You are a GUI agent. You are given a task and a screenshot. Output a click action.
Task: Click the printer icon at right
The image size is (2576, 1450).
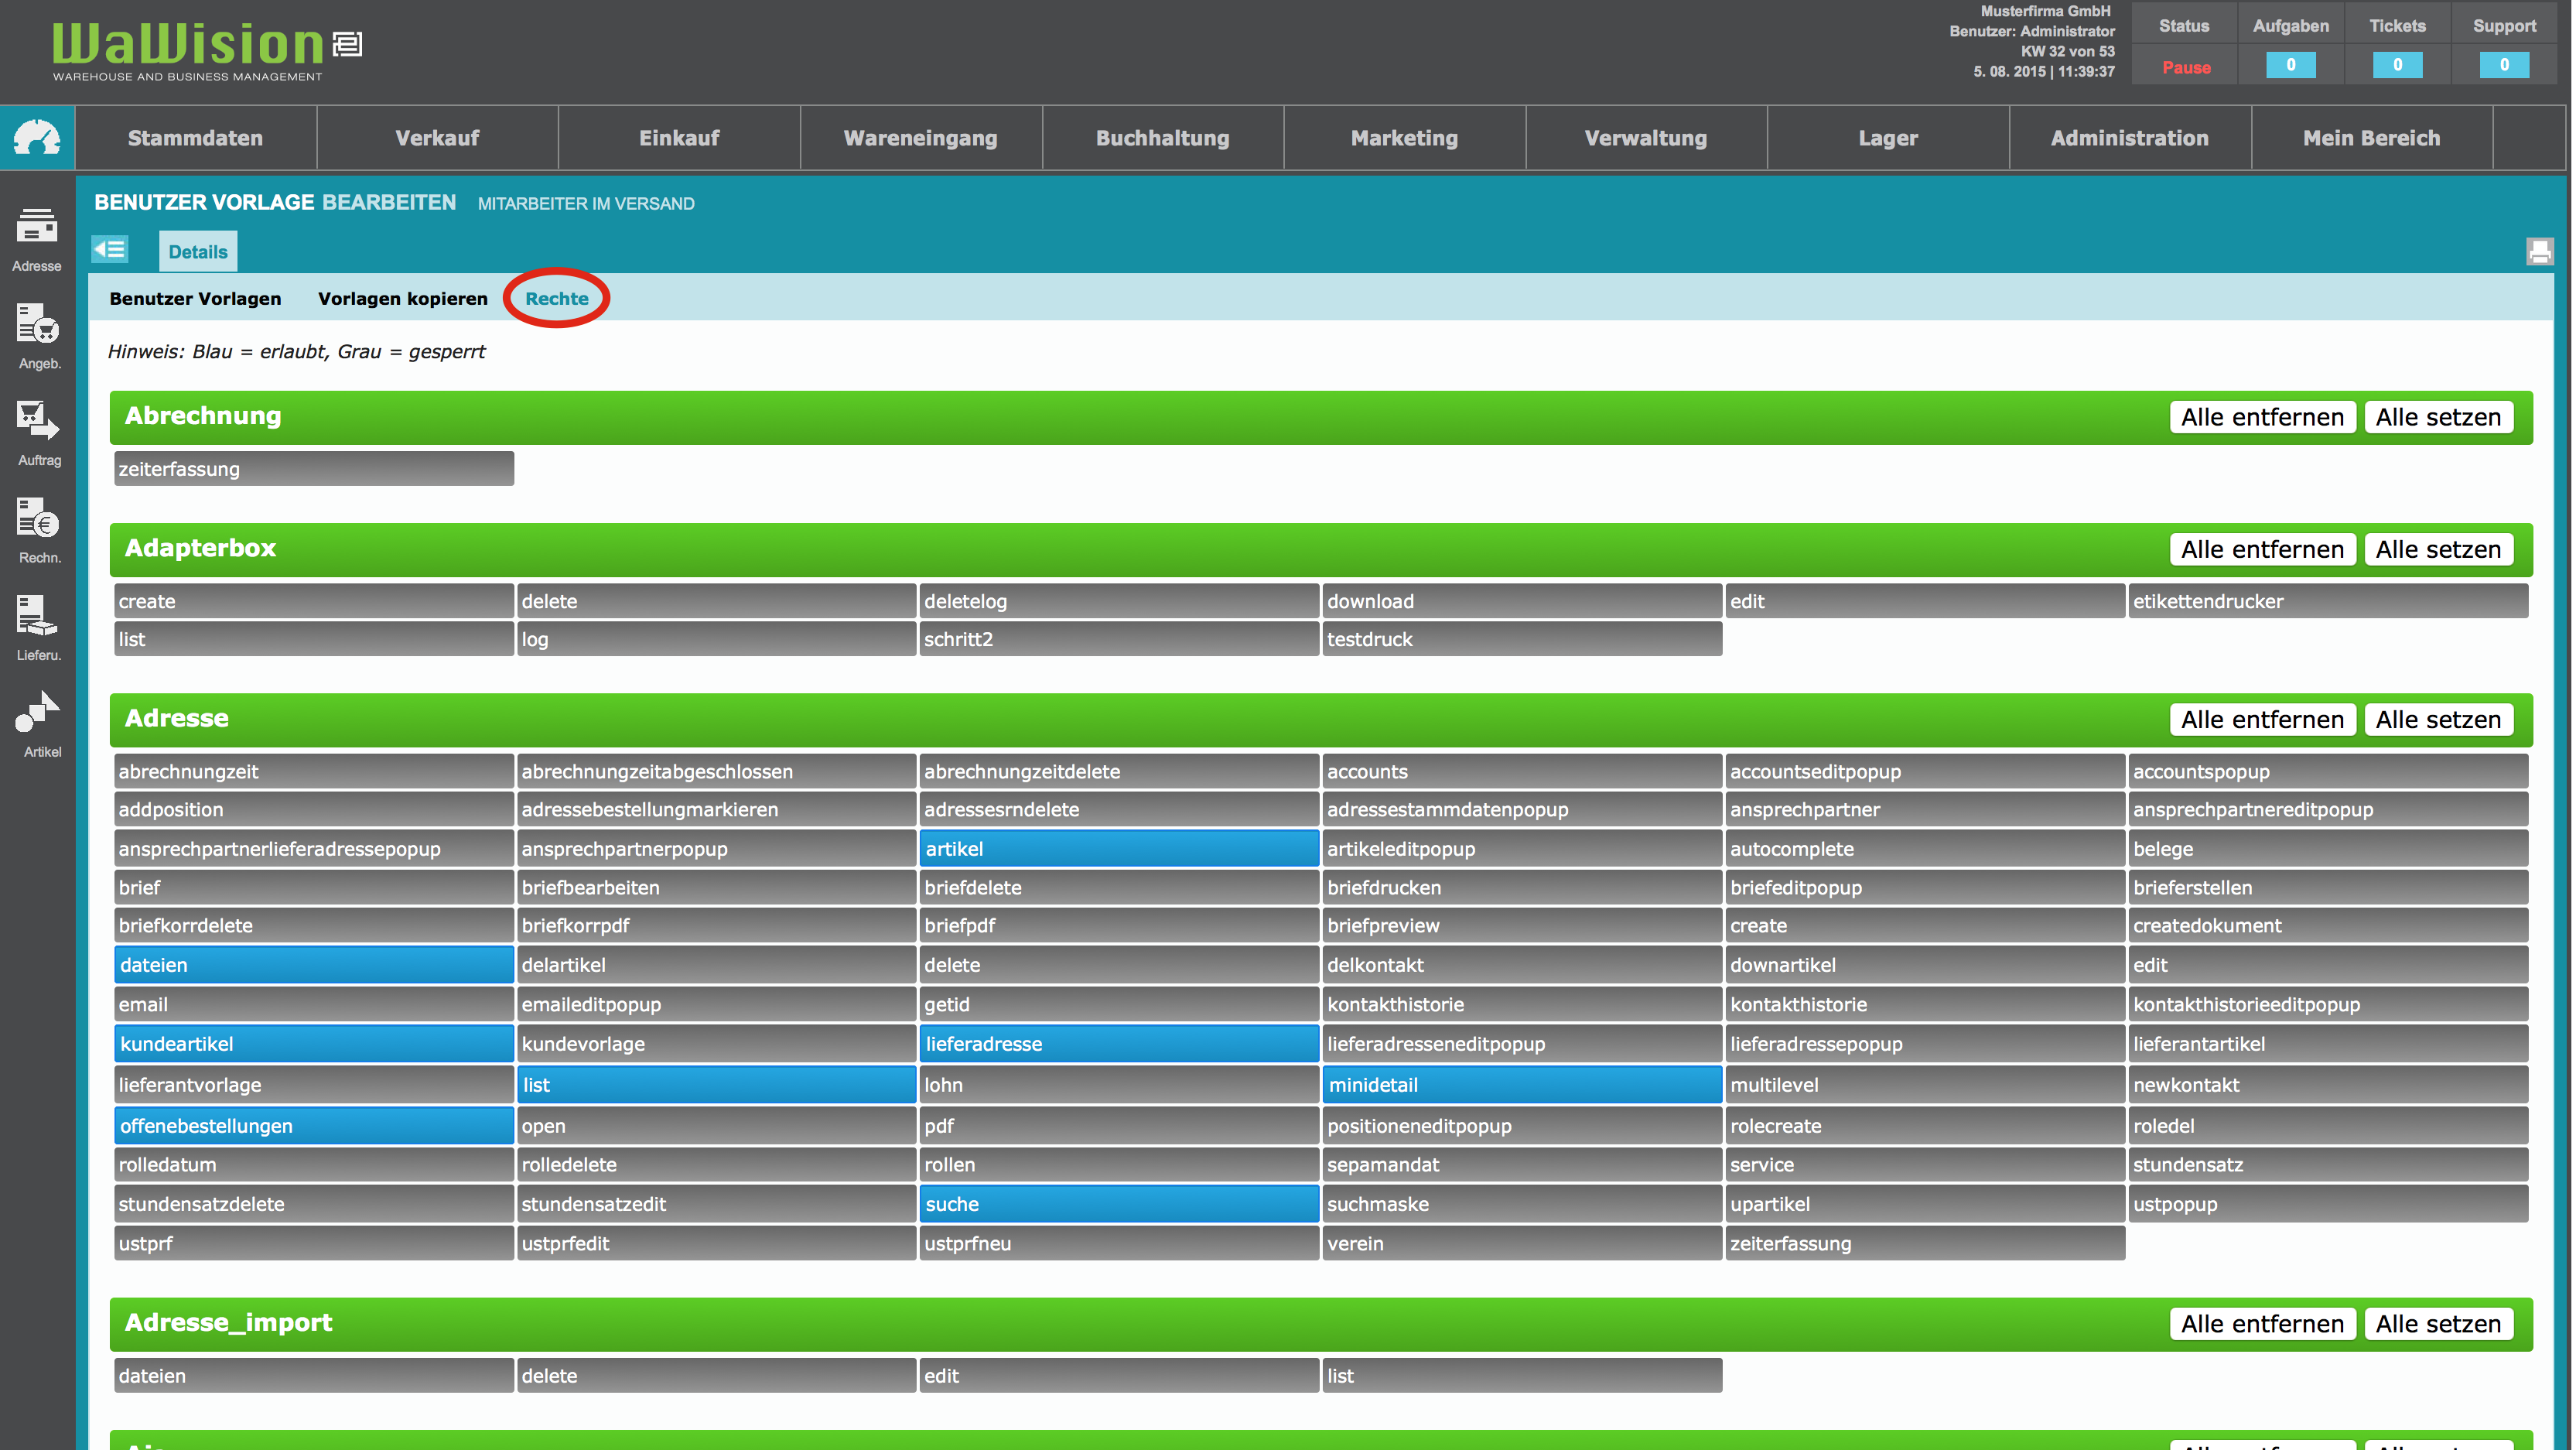pos(2539,251)
